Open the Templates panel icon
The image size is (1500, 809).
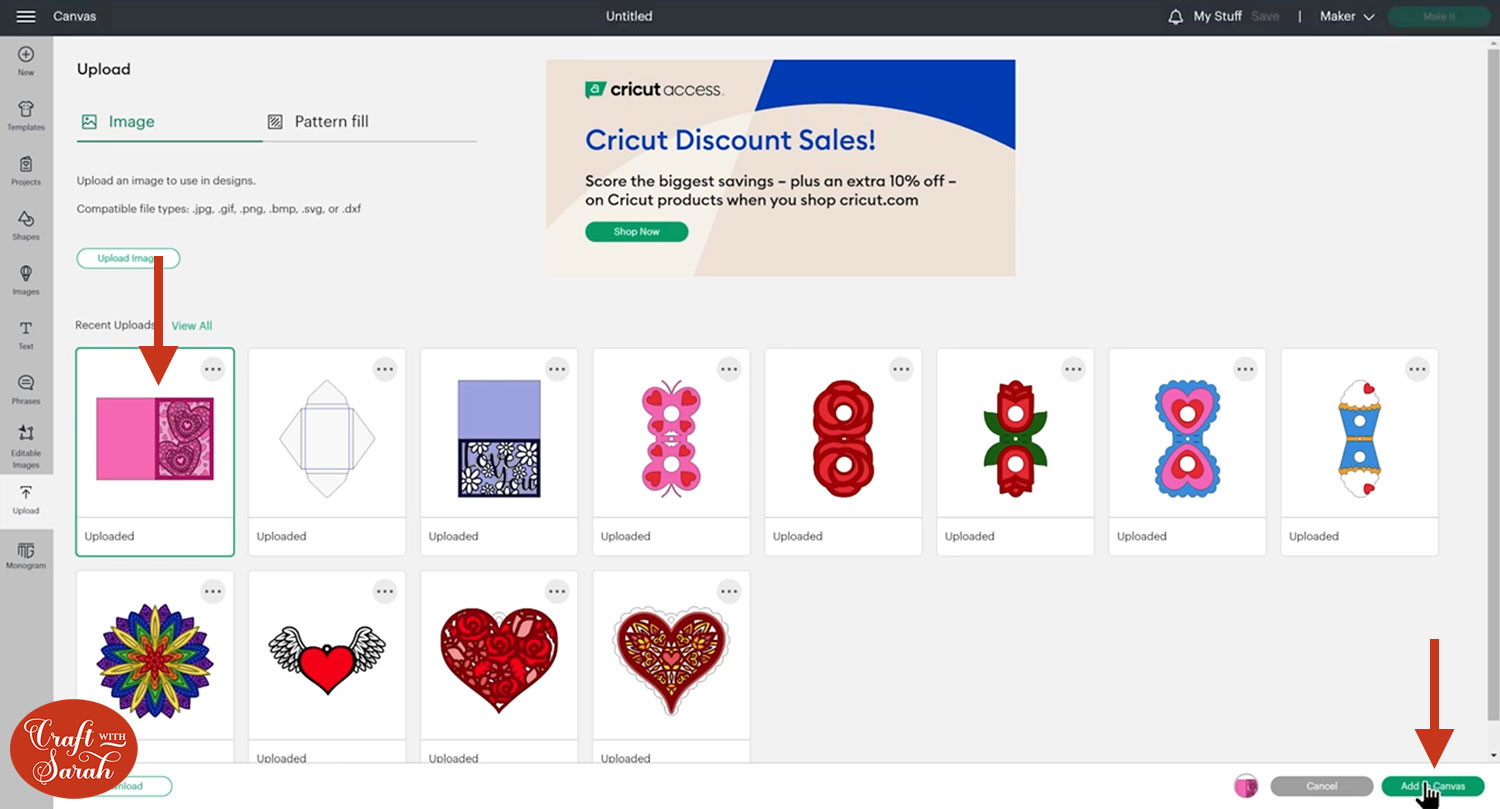[26, 115]
